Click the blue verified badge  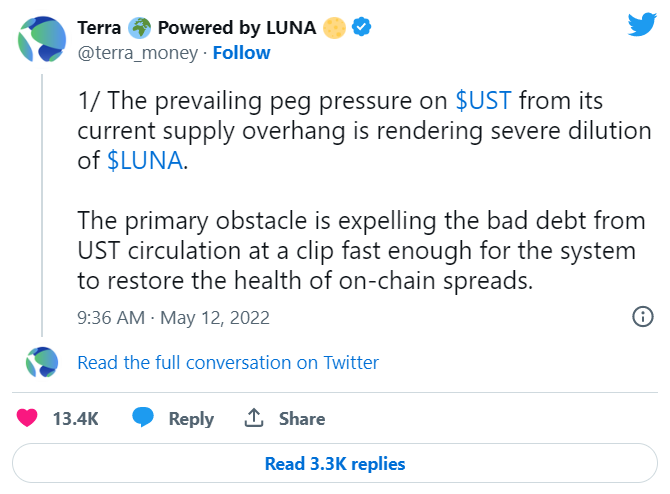362,27
